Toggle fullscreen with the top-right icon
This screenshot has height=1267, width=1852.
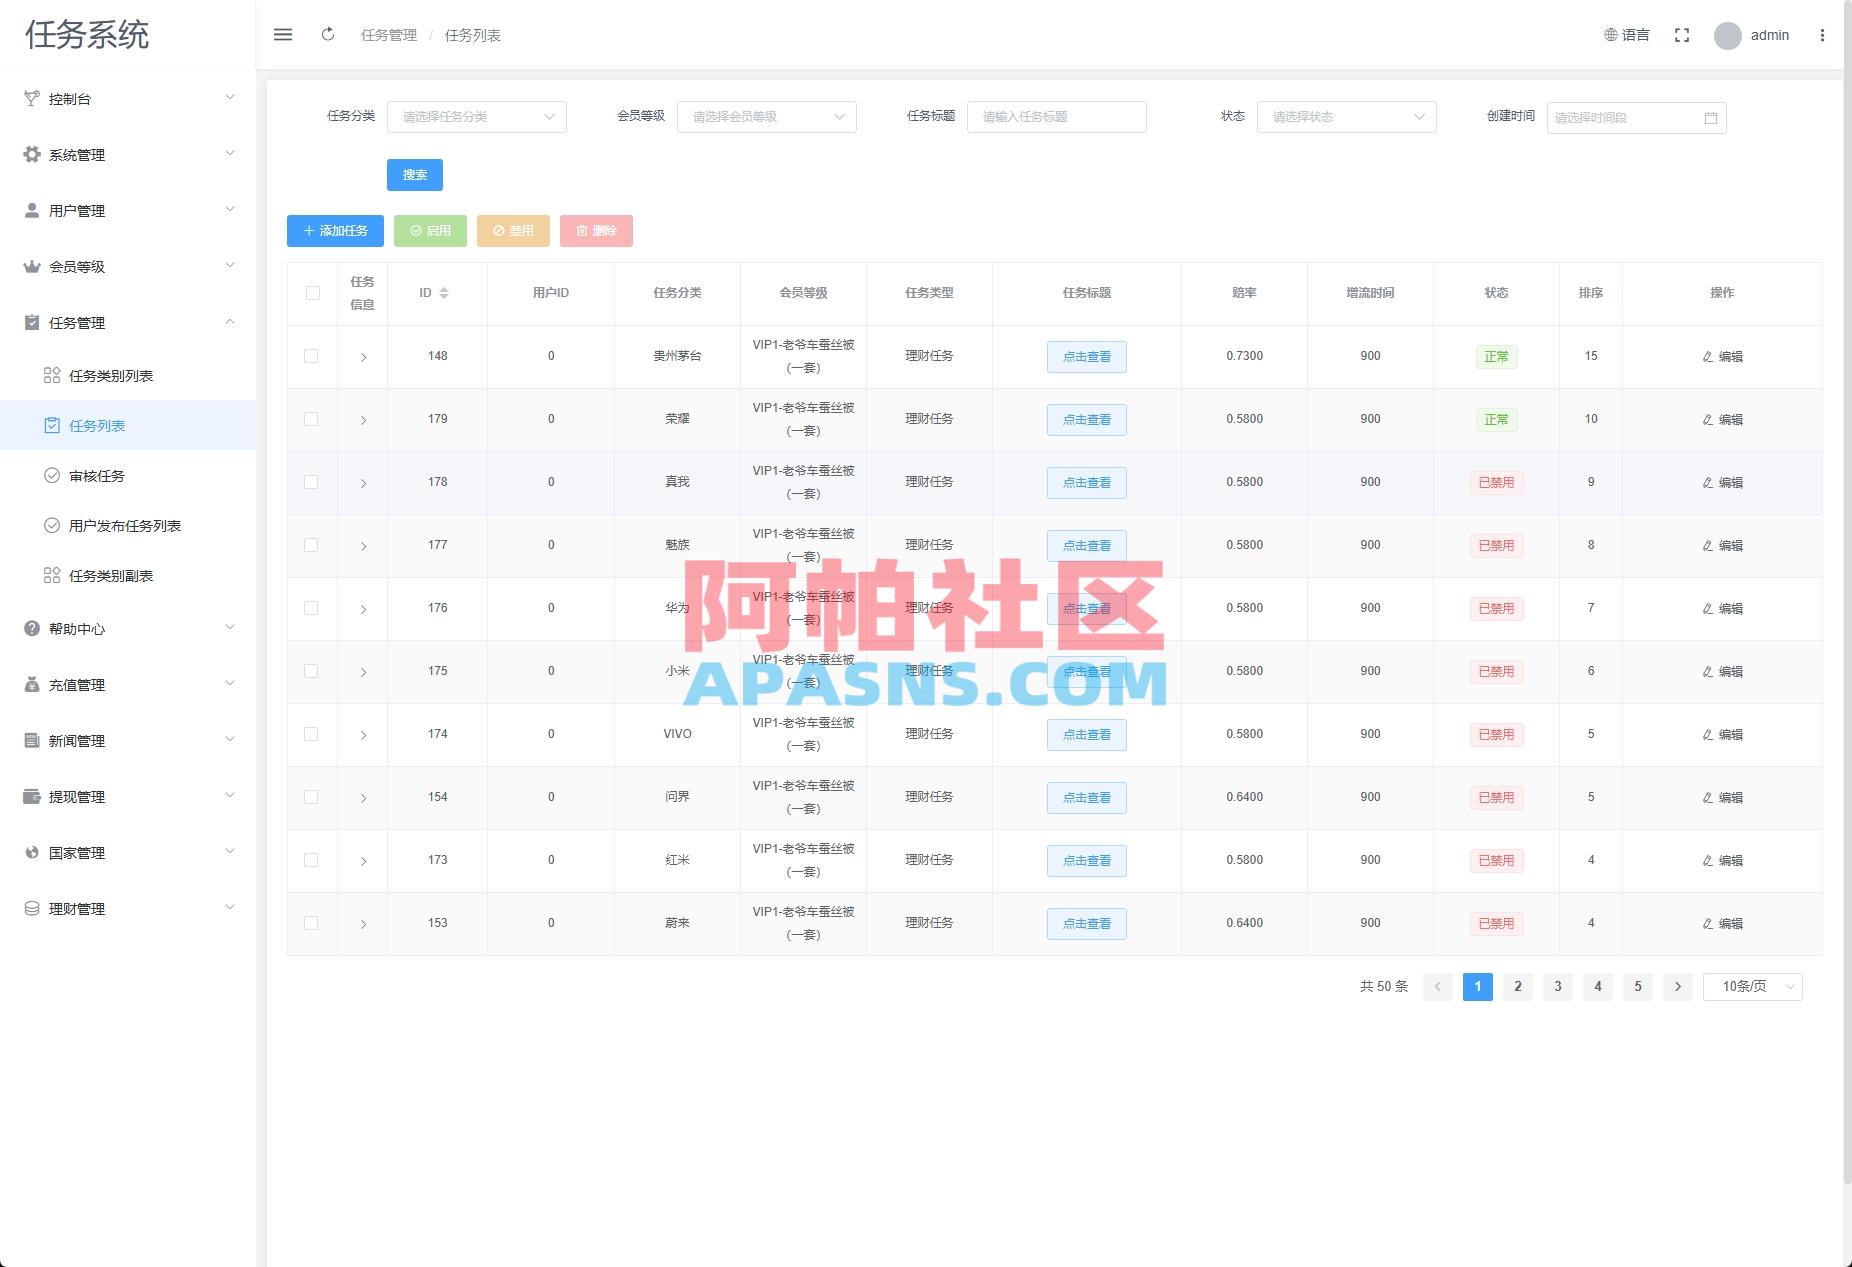pyautogui.click(x=1682, y=34)
